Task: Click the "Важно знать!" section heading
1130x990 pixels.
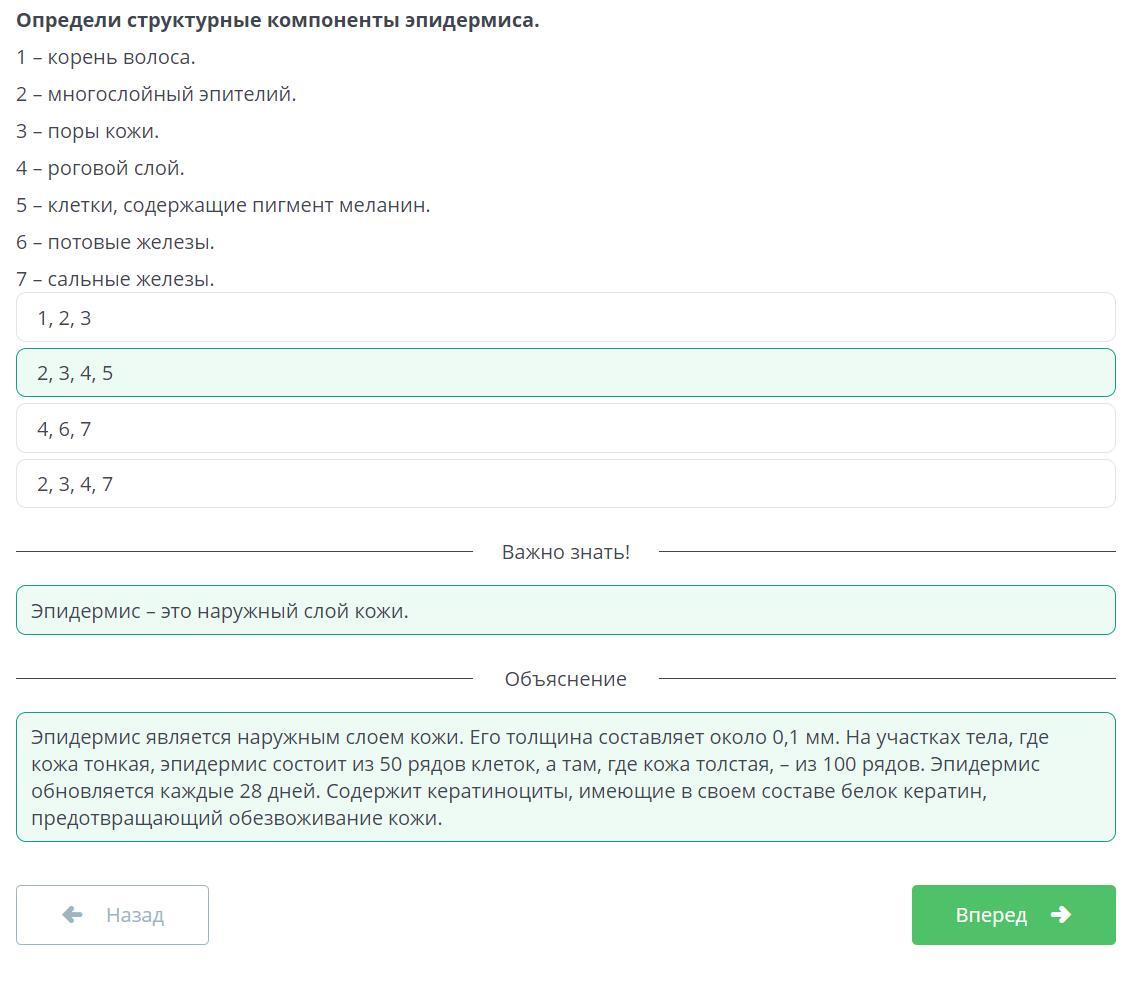Action: coord(565,552)
